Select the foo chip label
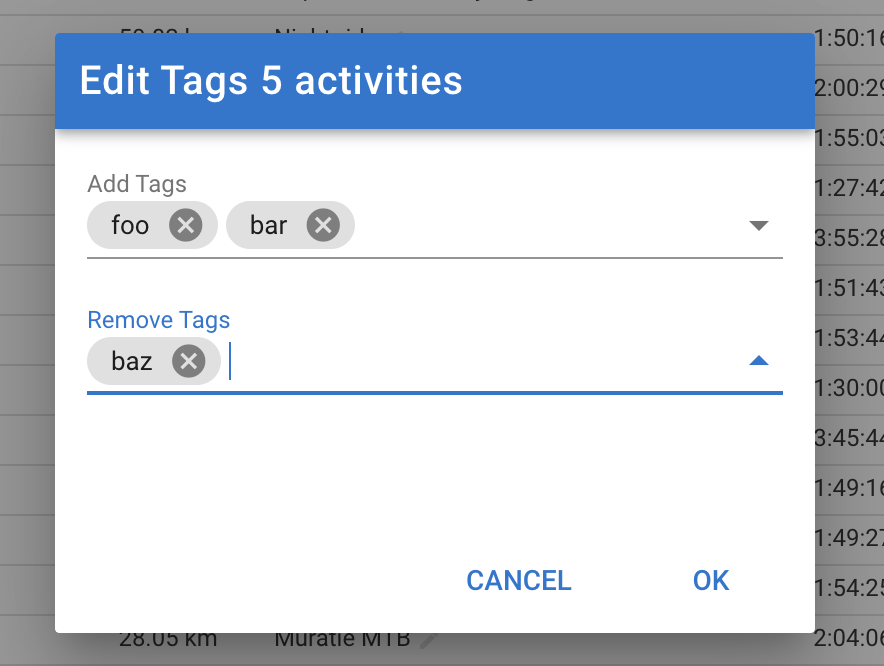Image resolution: width=884 pixels, height=666 pixels. [130, 225]
